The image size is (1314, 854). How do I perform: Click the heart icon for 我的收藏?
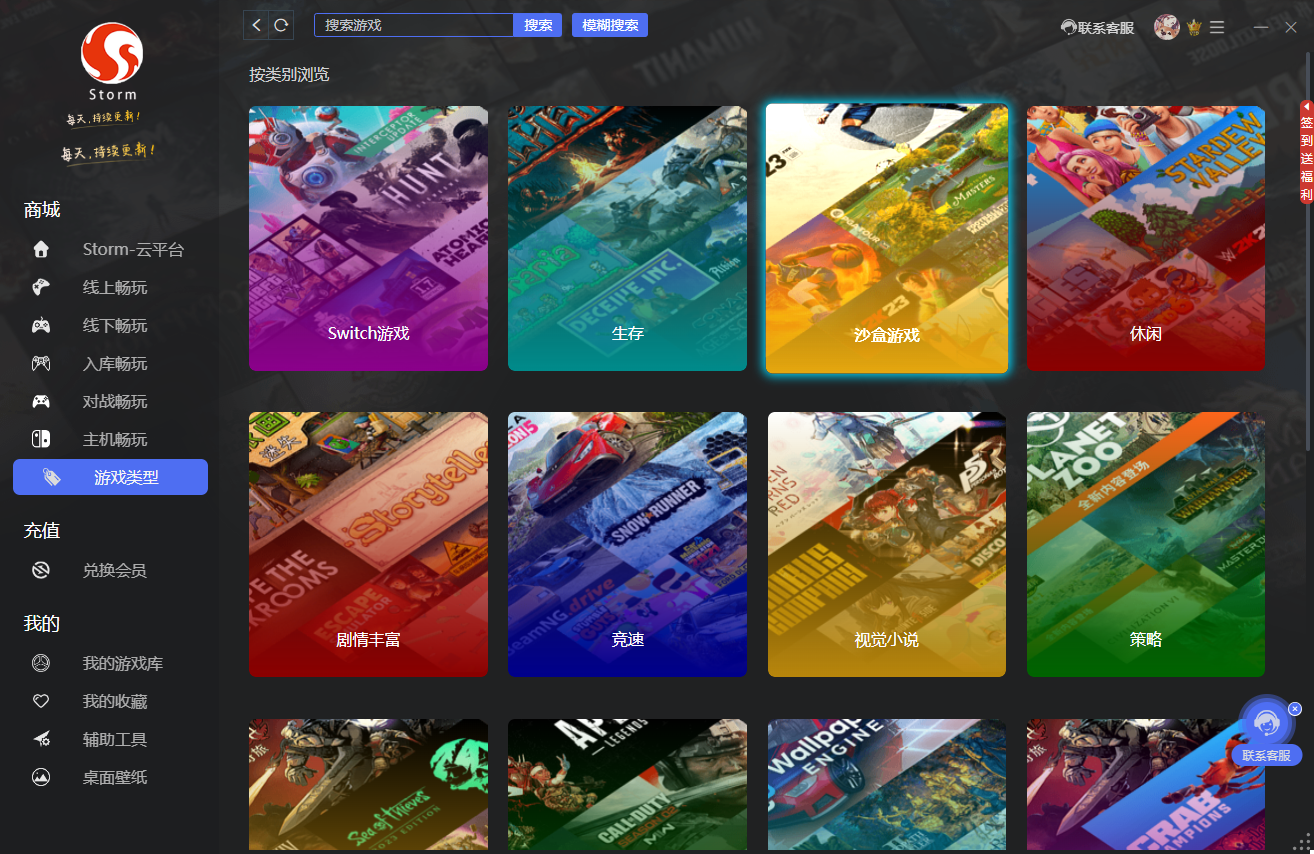click(41, 702)
